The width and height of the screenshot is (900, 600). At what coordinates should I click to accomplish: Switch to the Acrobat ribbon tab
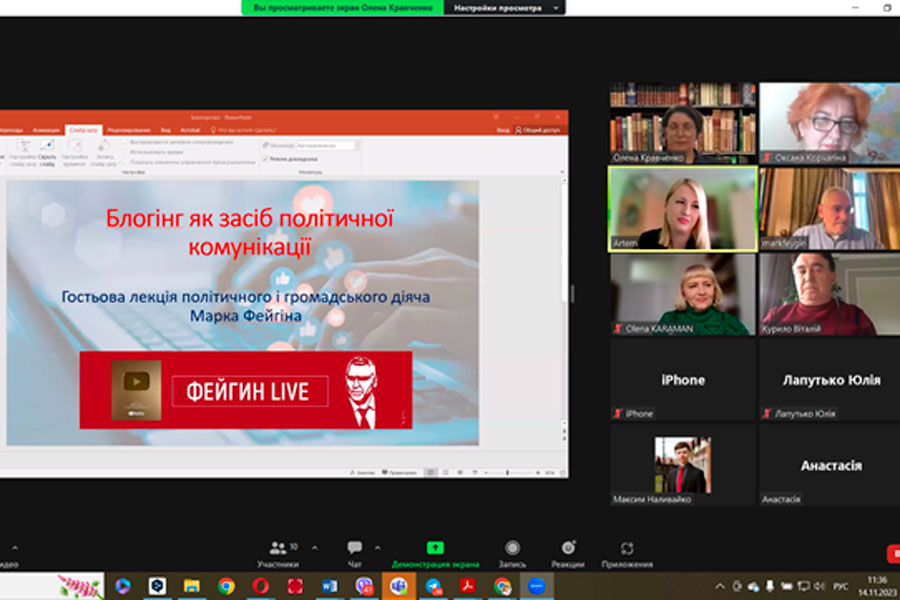click(x=190, y=130)
